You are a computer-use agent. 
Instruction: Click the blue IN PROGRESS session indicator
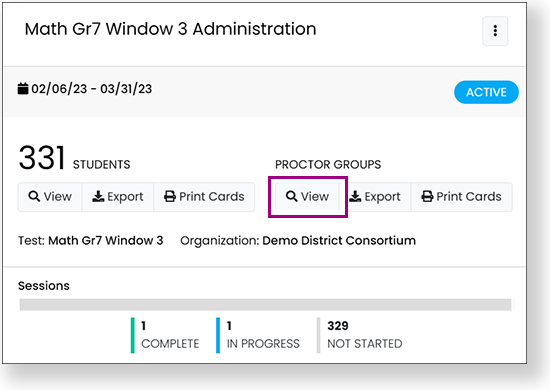point(218,335)
